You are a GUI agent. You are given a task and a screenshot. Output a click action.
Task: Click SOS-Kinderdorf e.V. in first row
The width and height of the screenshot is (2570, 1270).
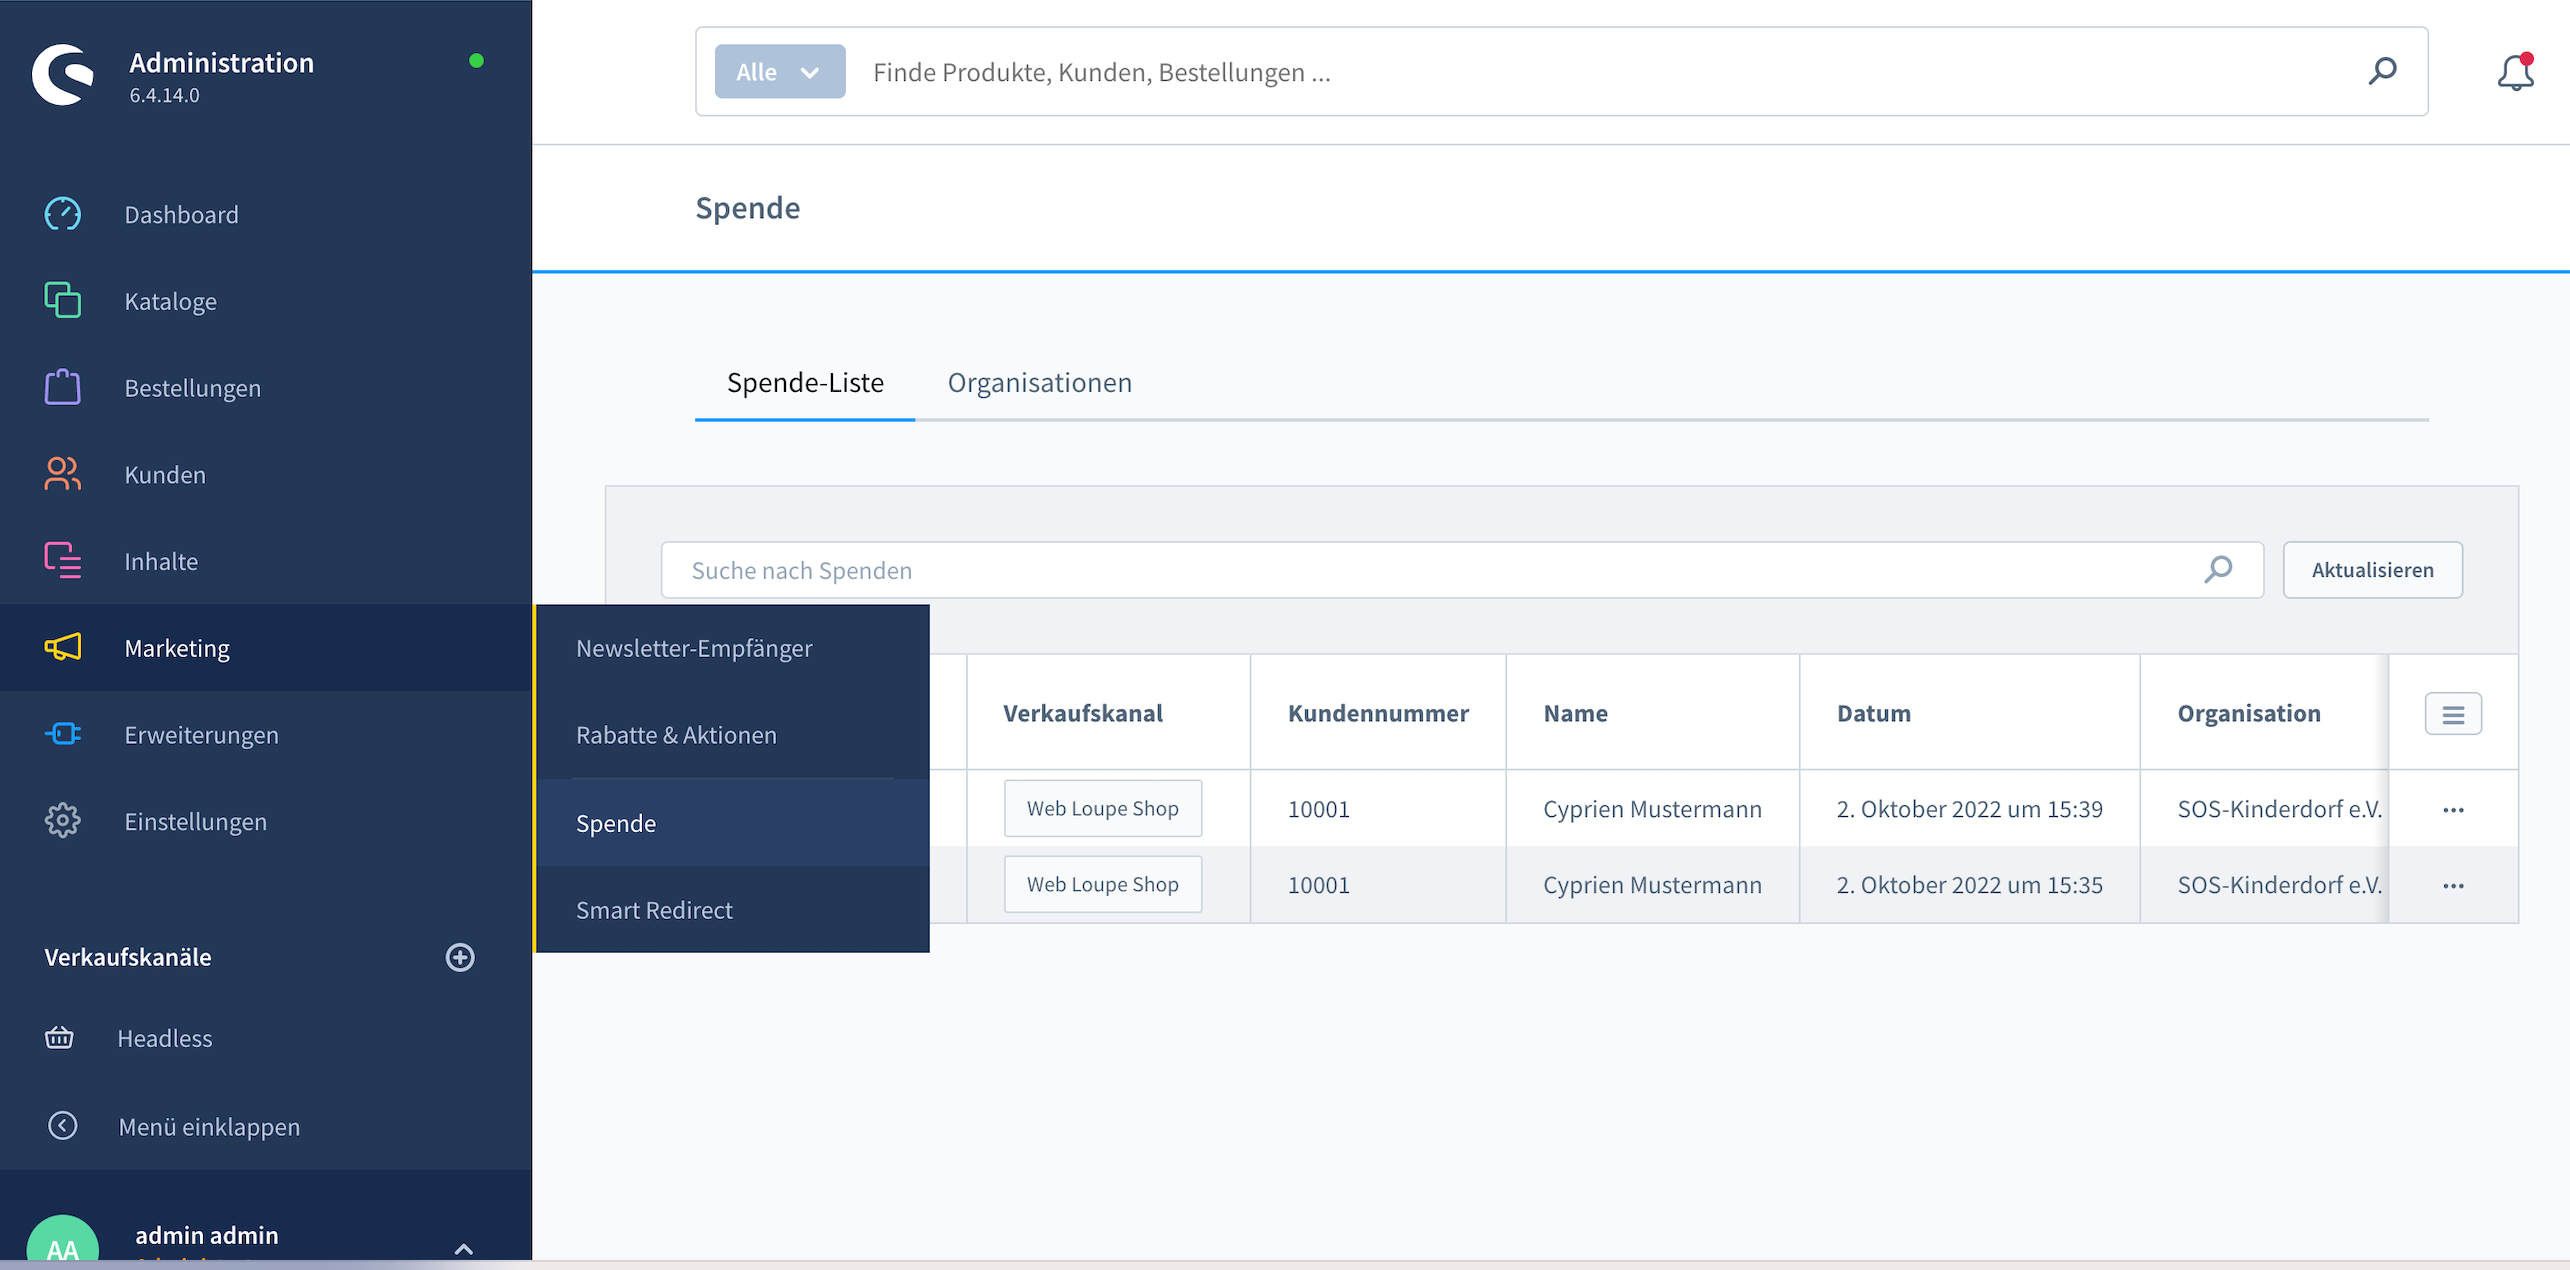click(x=2279, y=809)
